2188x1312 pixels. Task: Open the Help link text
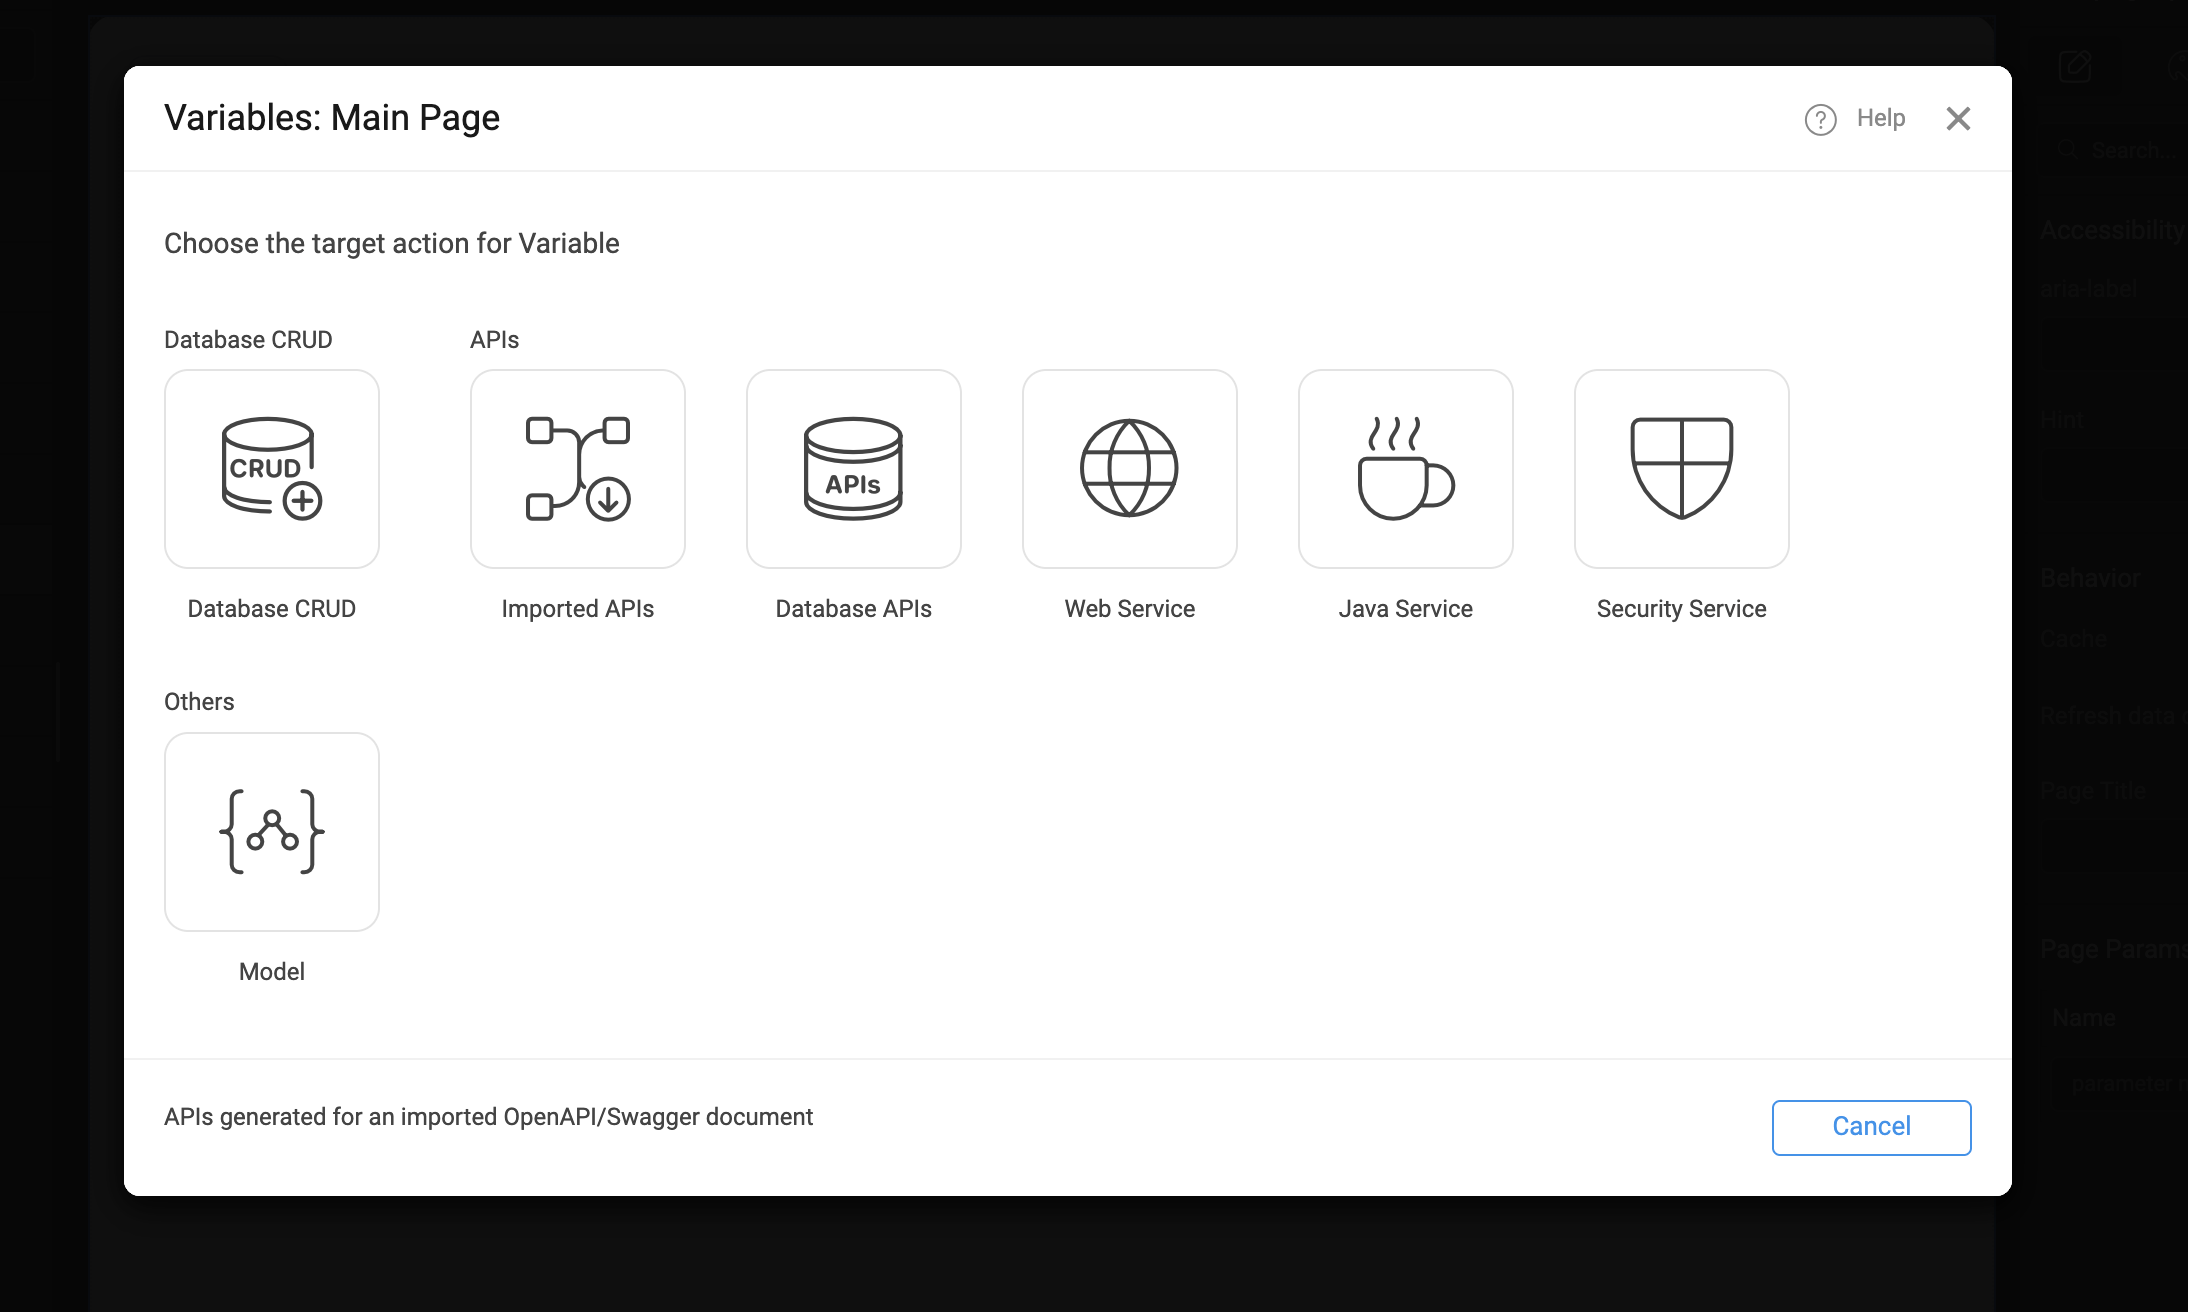coord(1880,118)
